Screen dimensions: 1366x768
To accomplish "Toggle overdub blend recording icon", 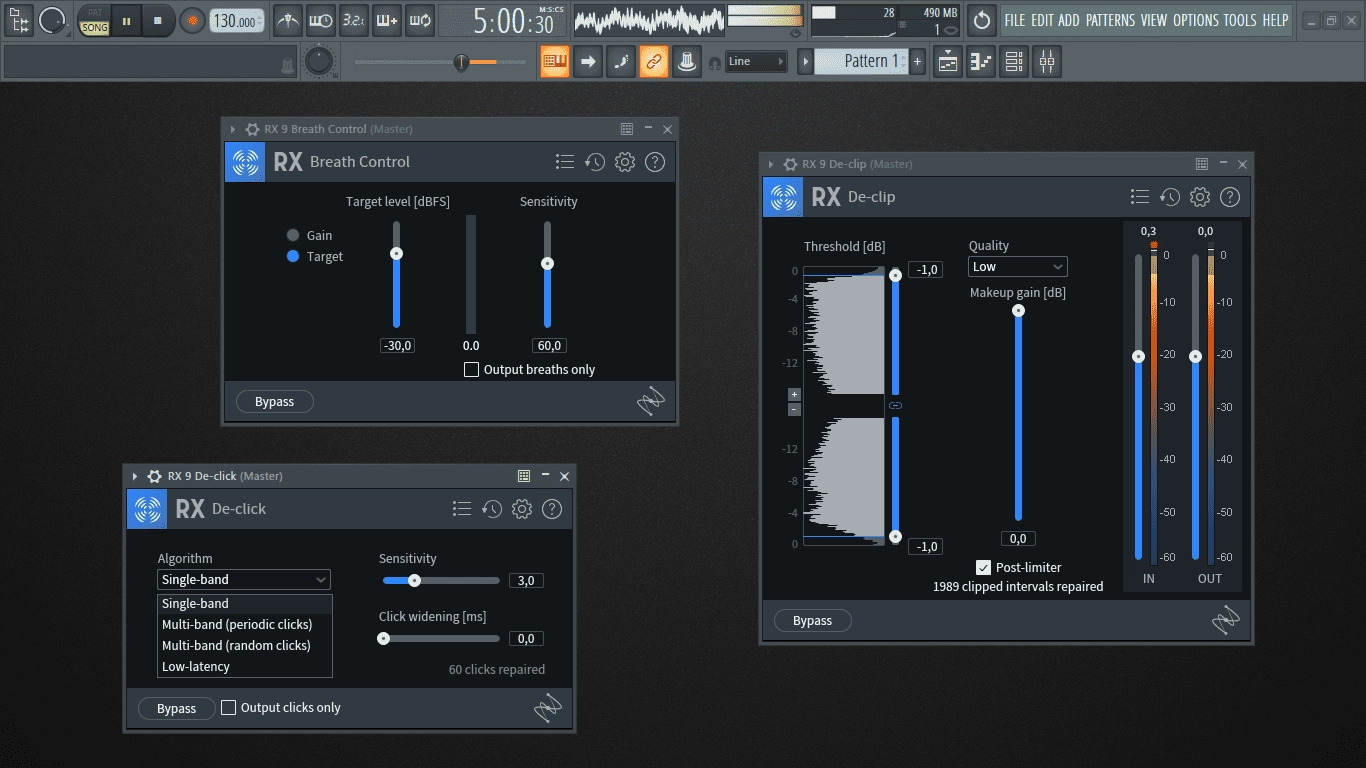I will 386,20.
